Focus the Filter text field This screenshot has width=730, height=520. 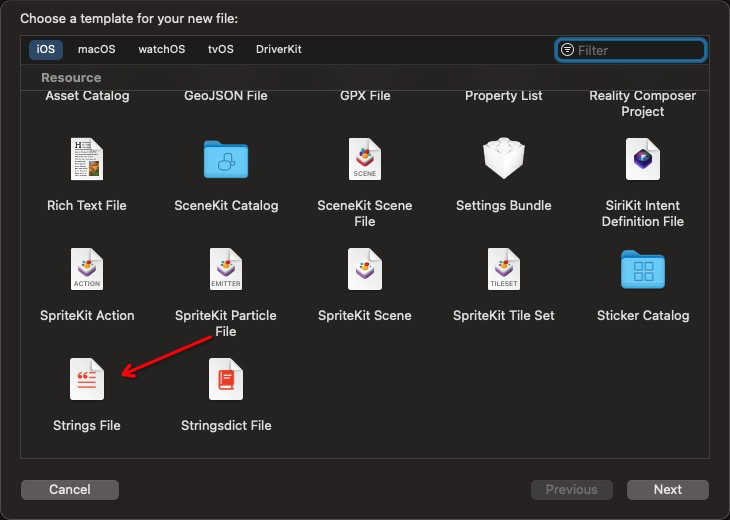[631, 50]
